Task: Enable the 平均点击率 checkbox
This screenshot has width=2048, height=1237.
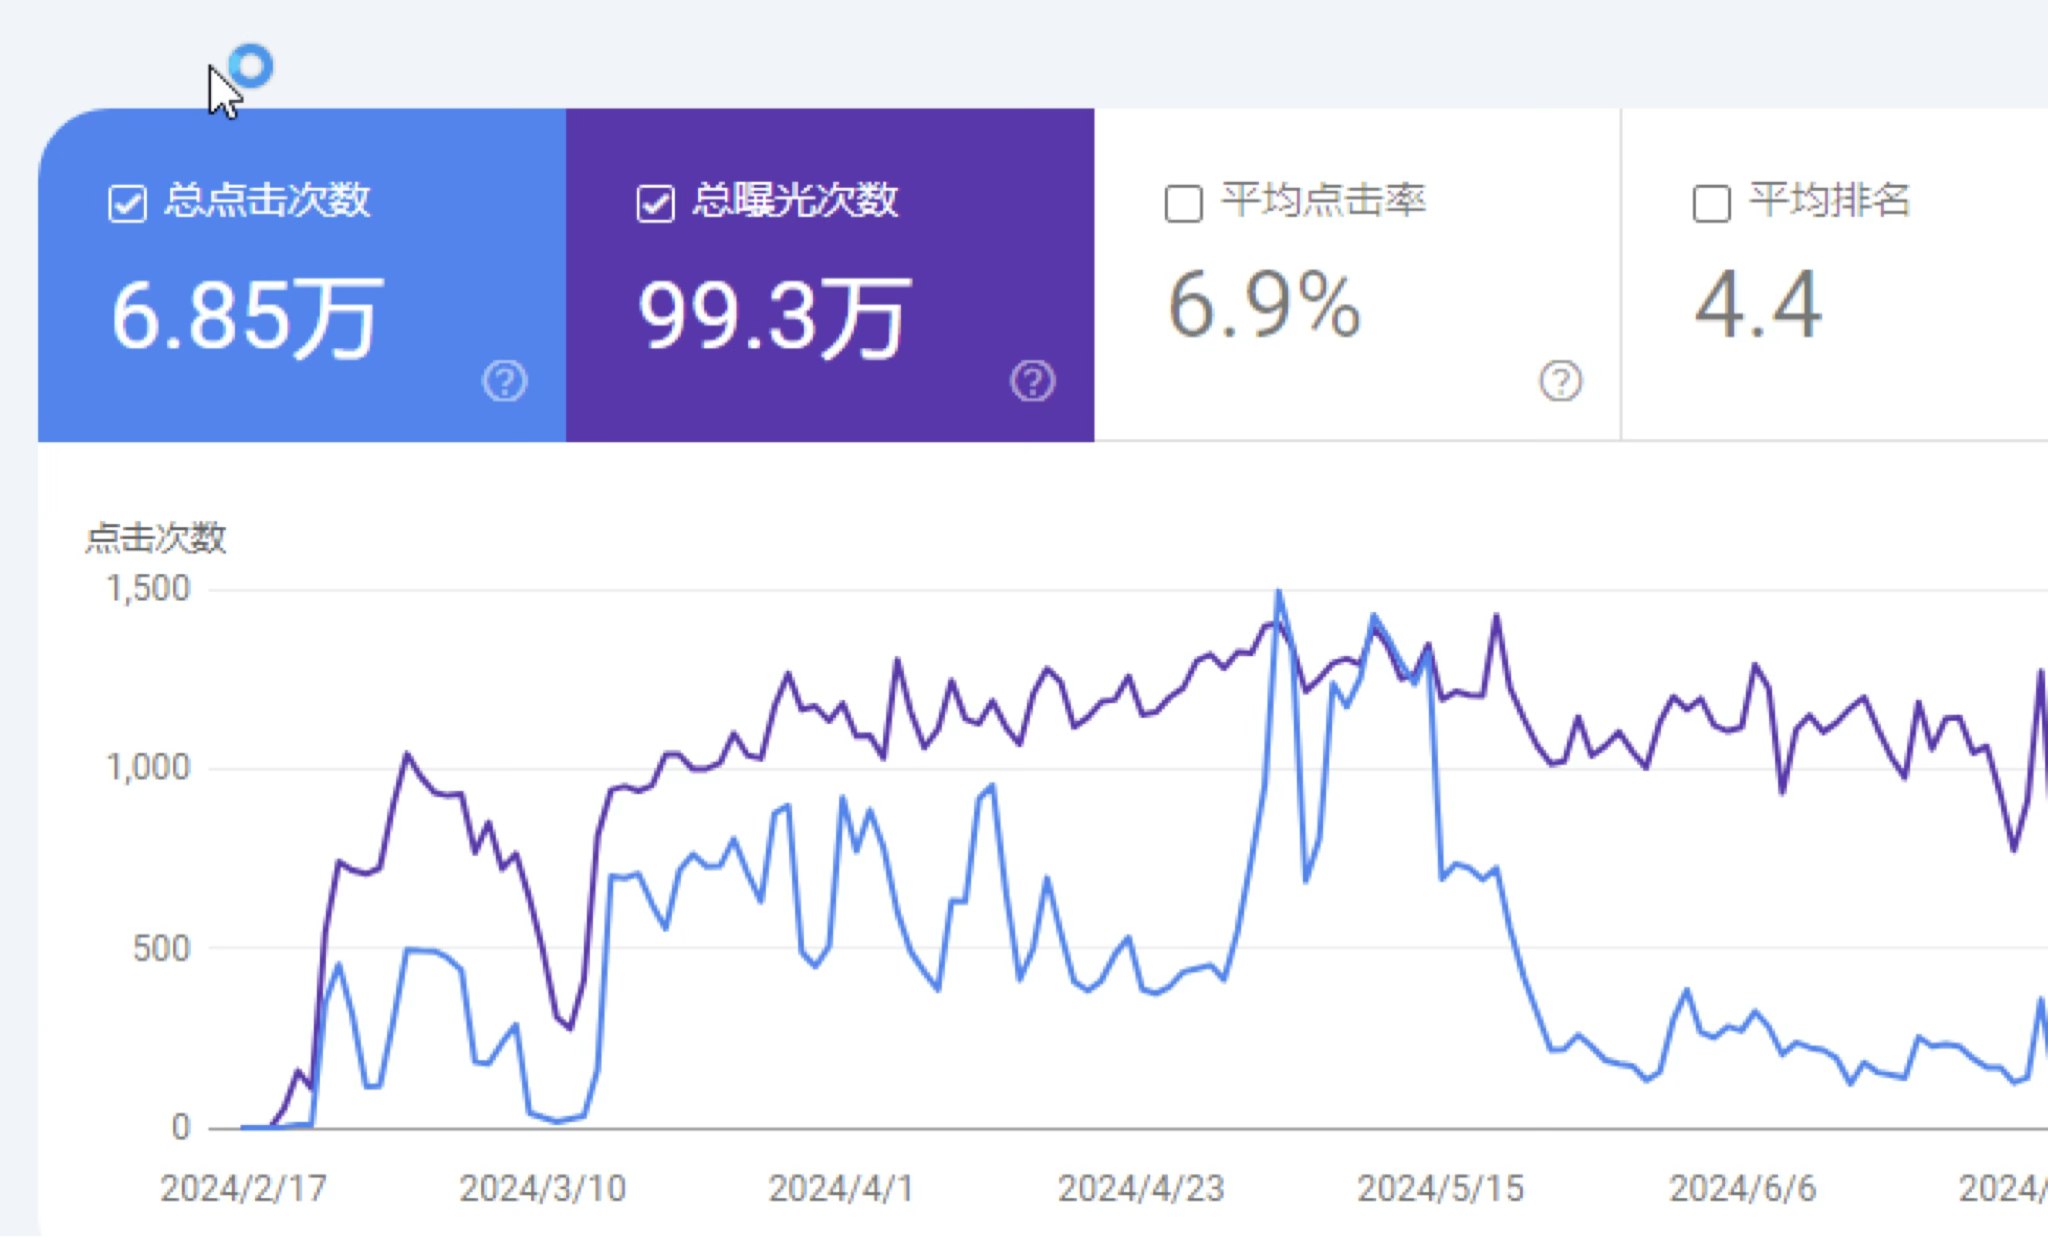Action: 1183,203
